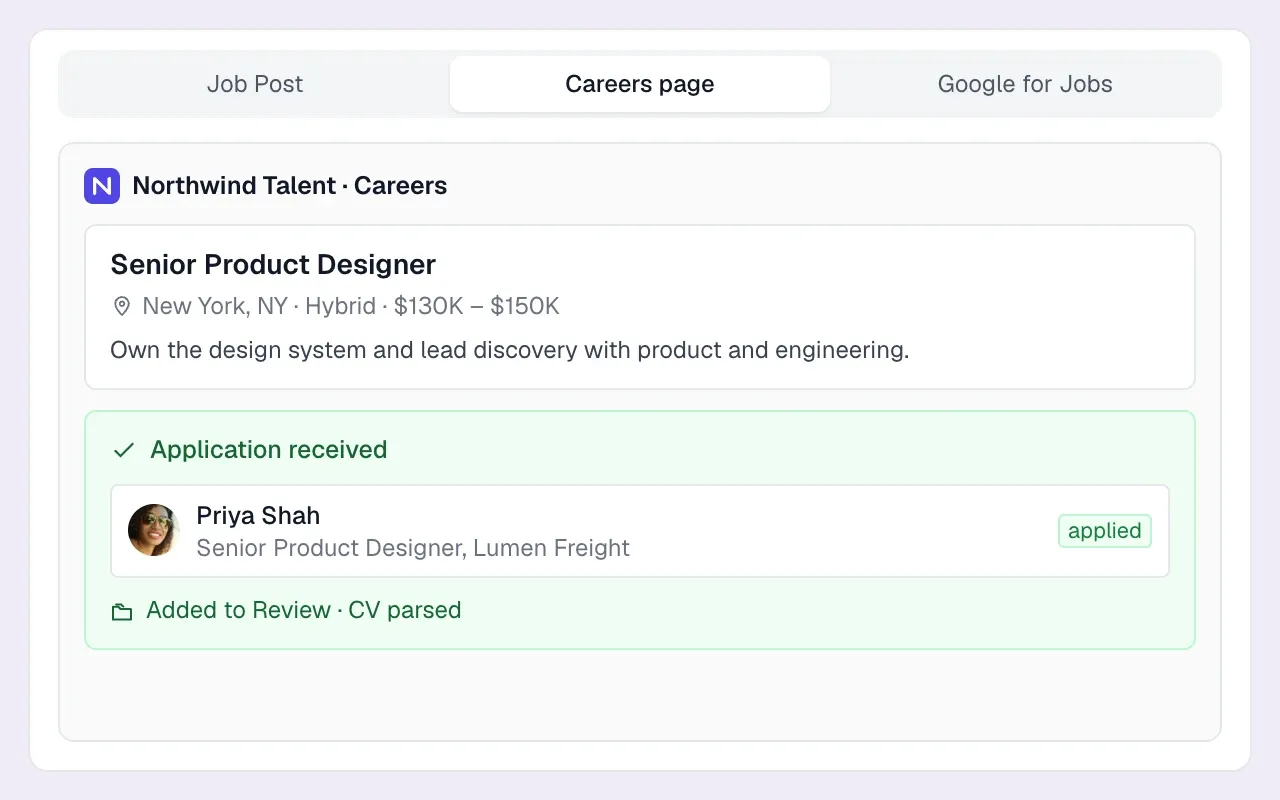This screenshot has width=1280, height=800.
Task: Select the New York salary and location line
Action: coord(351,306)
